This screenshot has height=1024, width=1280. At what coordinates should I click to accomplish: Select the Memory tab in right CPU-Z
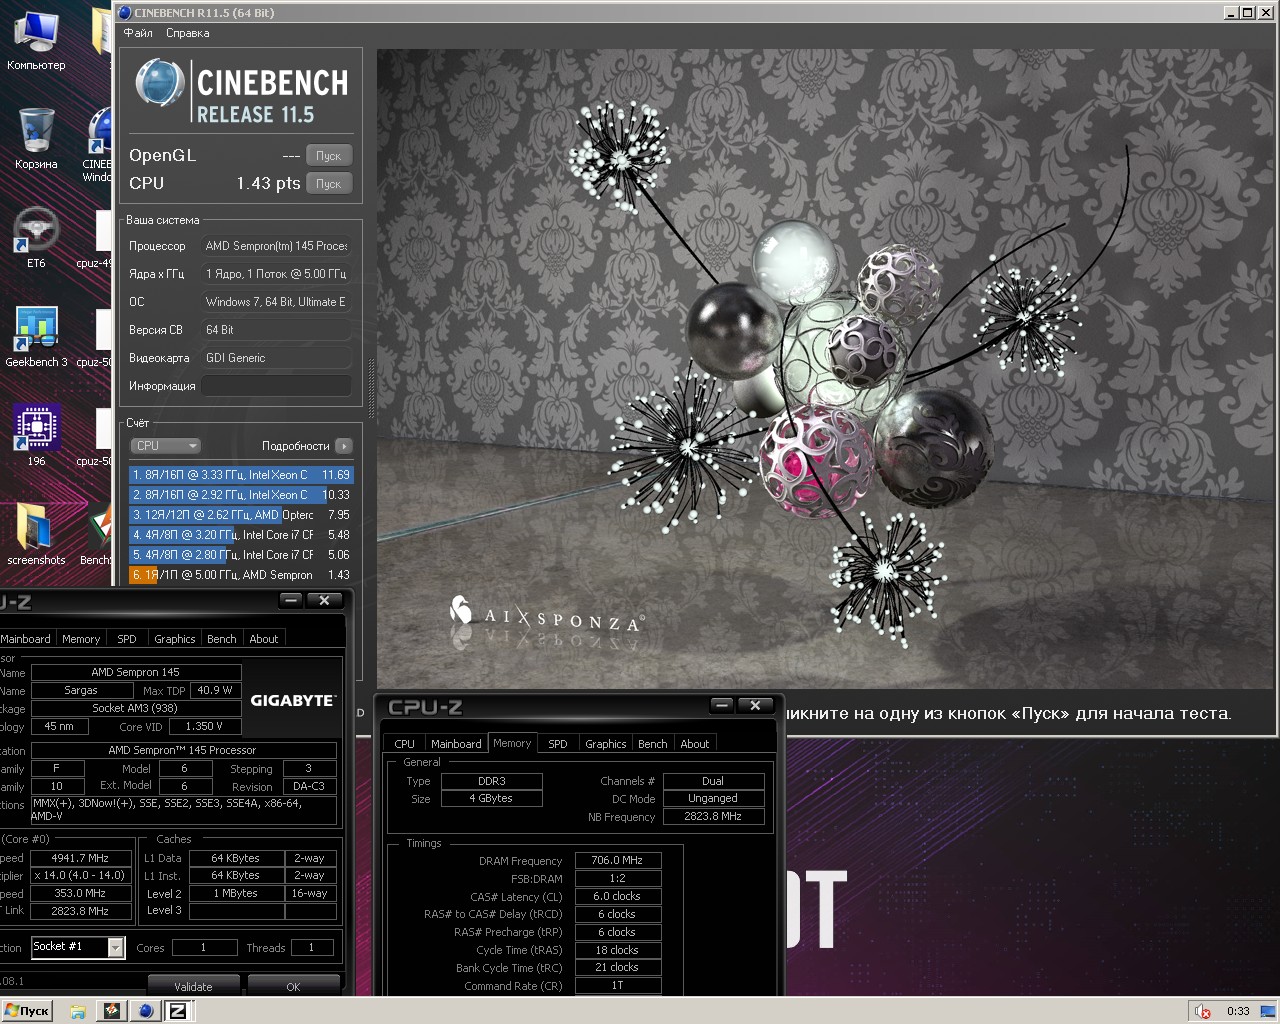[x=512, y=743]
